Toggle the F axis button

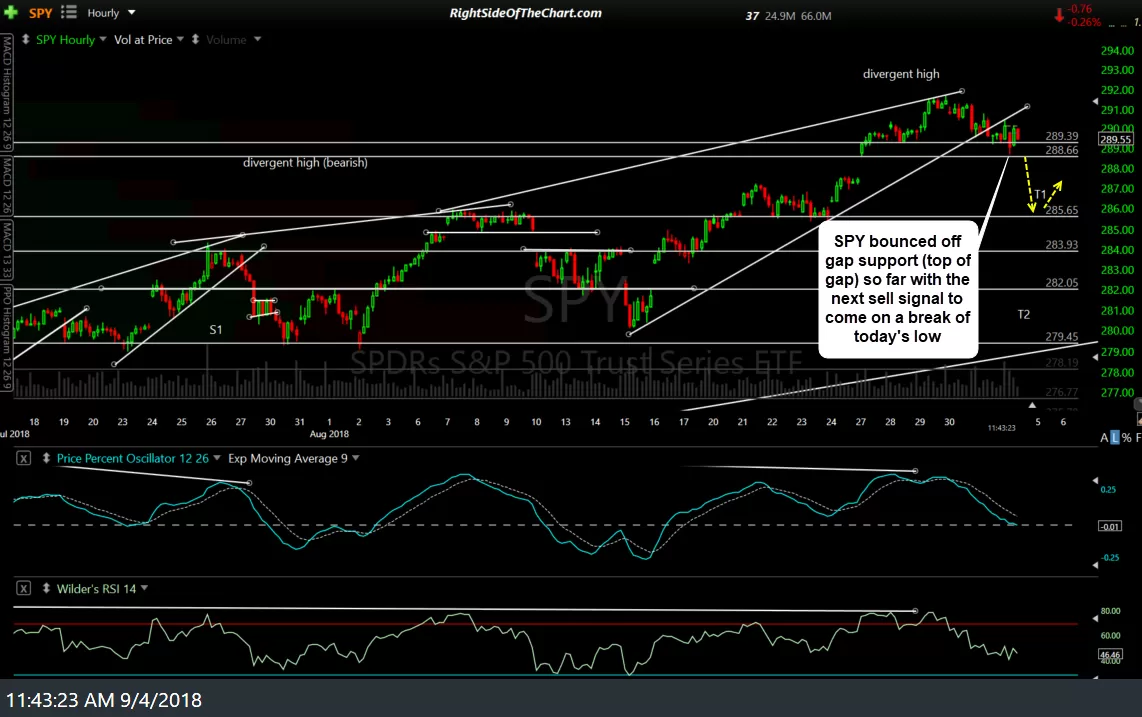point(1138,438)
